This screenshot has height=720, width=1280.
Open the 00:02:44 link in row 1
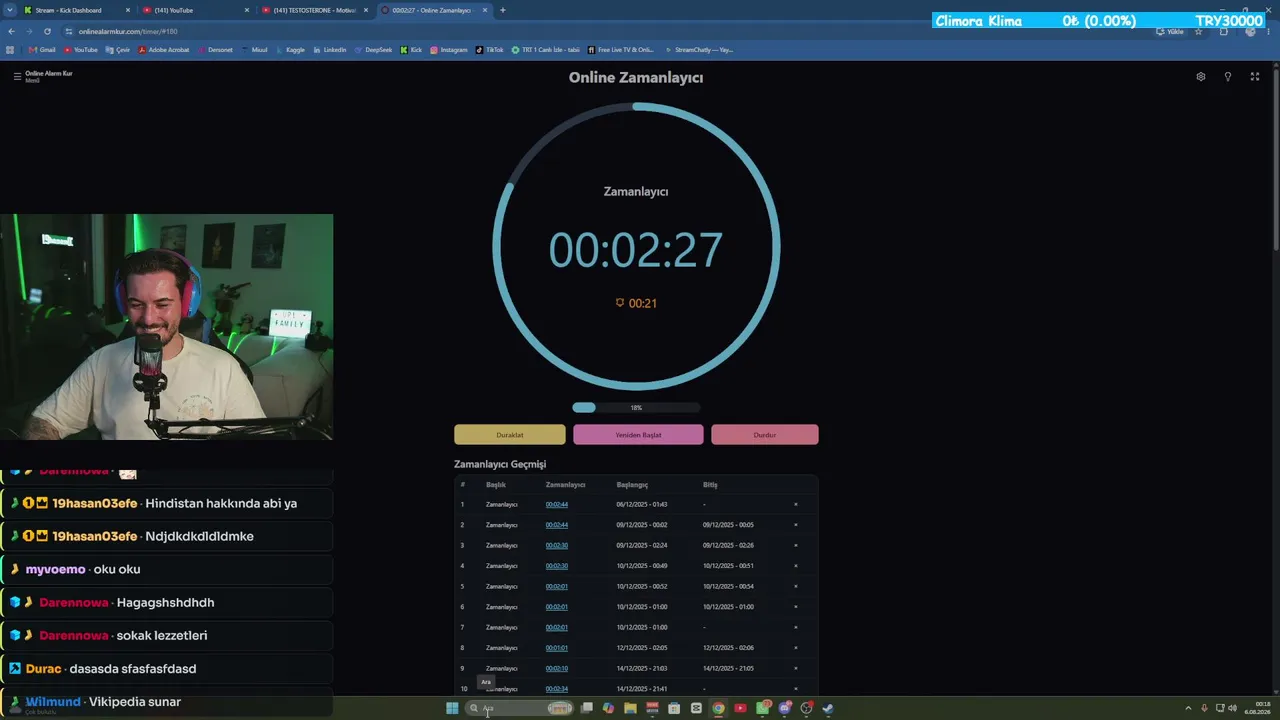click(x=557, y=505)
